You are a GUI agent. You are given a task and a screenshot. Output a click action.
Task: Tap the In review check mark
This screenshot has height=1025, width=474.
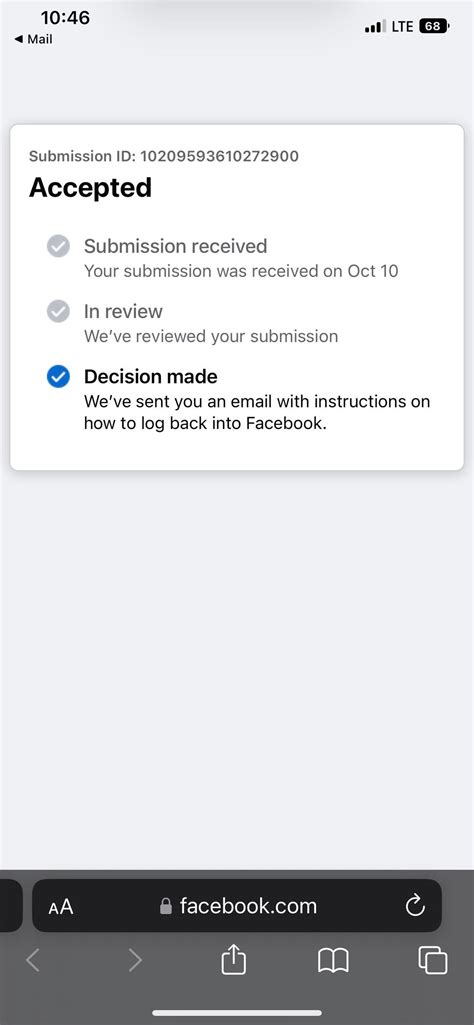point(58,311)
